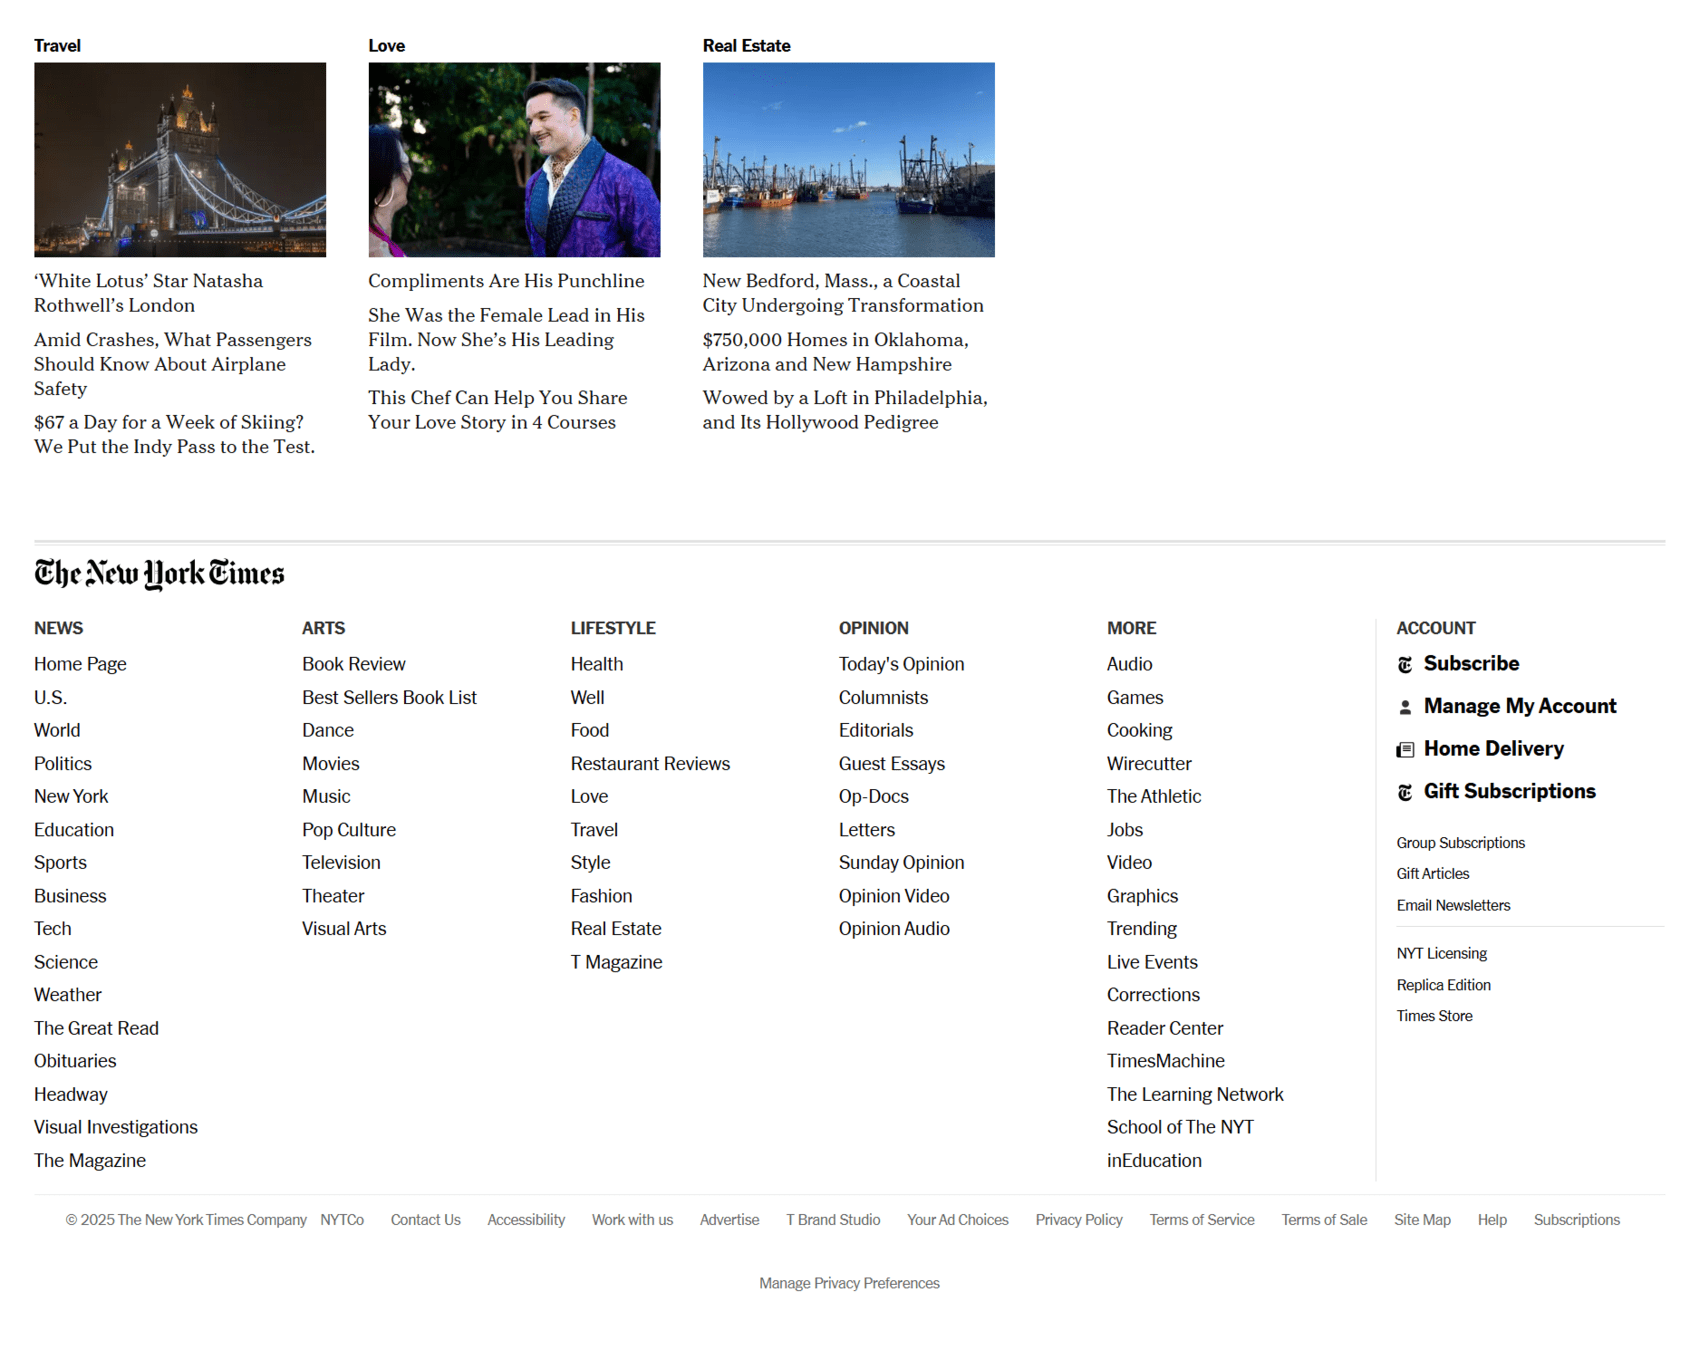Screen dimensions: 1690x1350
Task: Read 'White Lotus' Star Natasha Rothwell's London article
Action: click(149, 293)
